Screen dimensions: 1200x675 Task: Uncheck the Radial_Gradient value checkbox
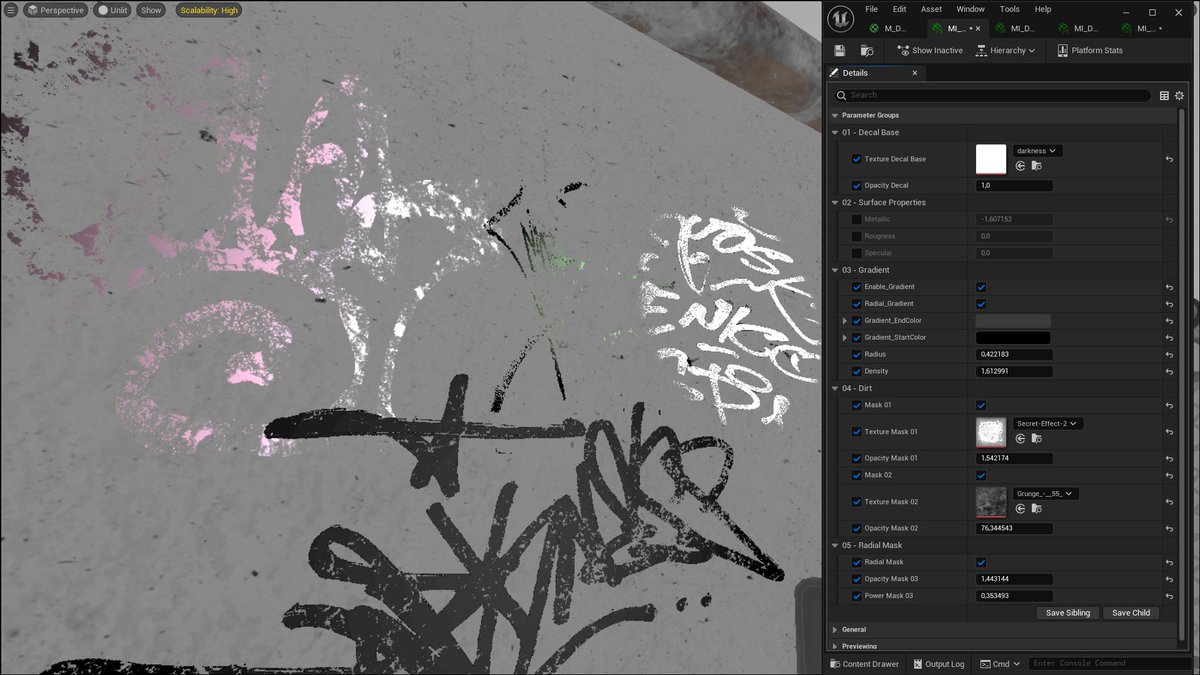[x=981, y=304]
